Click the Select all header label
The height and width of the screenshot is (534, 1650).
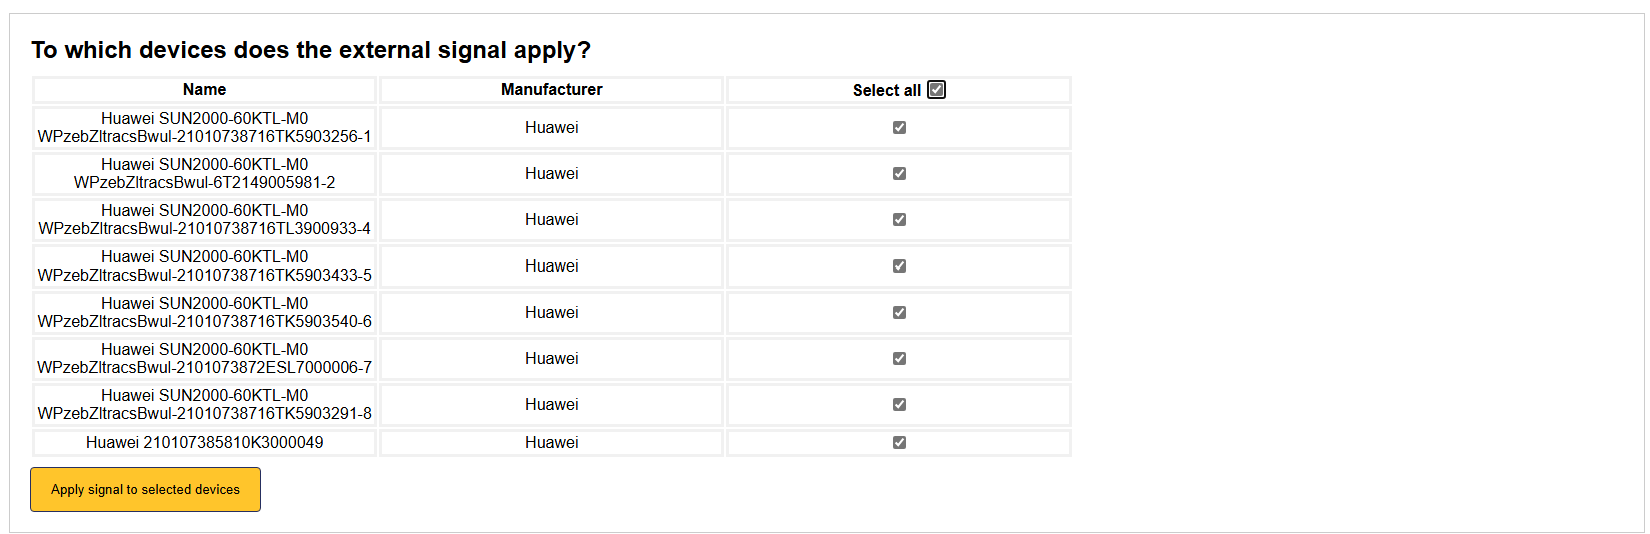pos(886,91)
